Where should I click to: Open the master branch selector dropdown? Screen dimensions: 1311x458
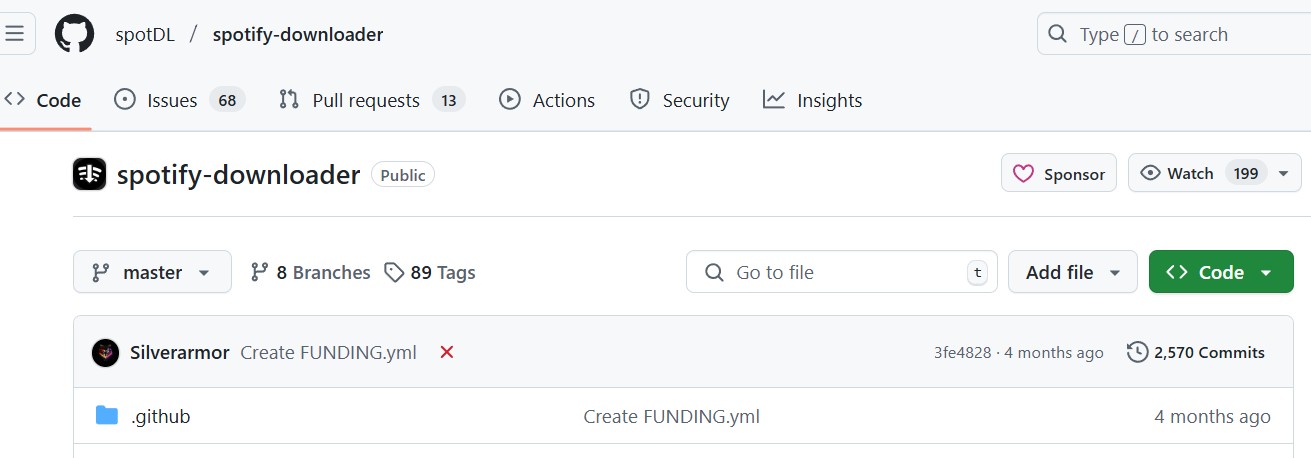(152, 272)
